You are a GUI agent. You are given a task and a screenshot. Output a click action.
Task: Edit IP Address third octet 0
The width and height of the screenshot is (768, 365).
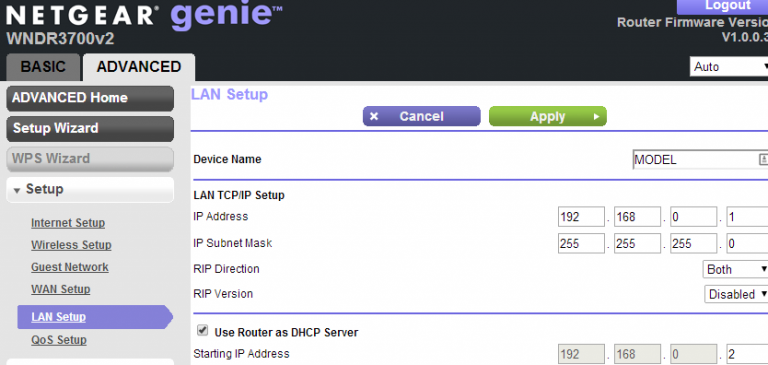[694, 217]
